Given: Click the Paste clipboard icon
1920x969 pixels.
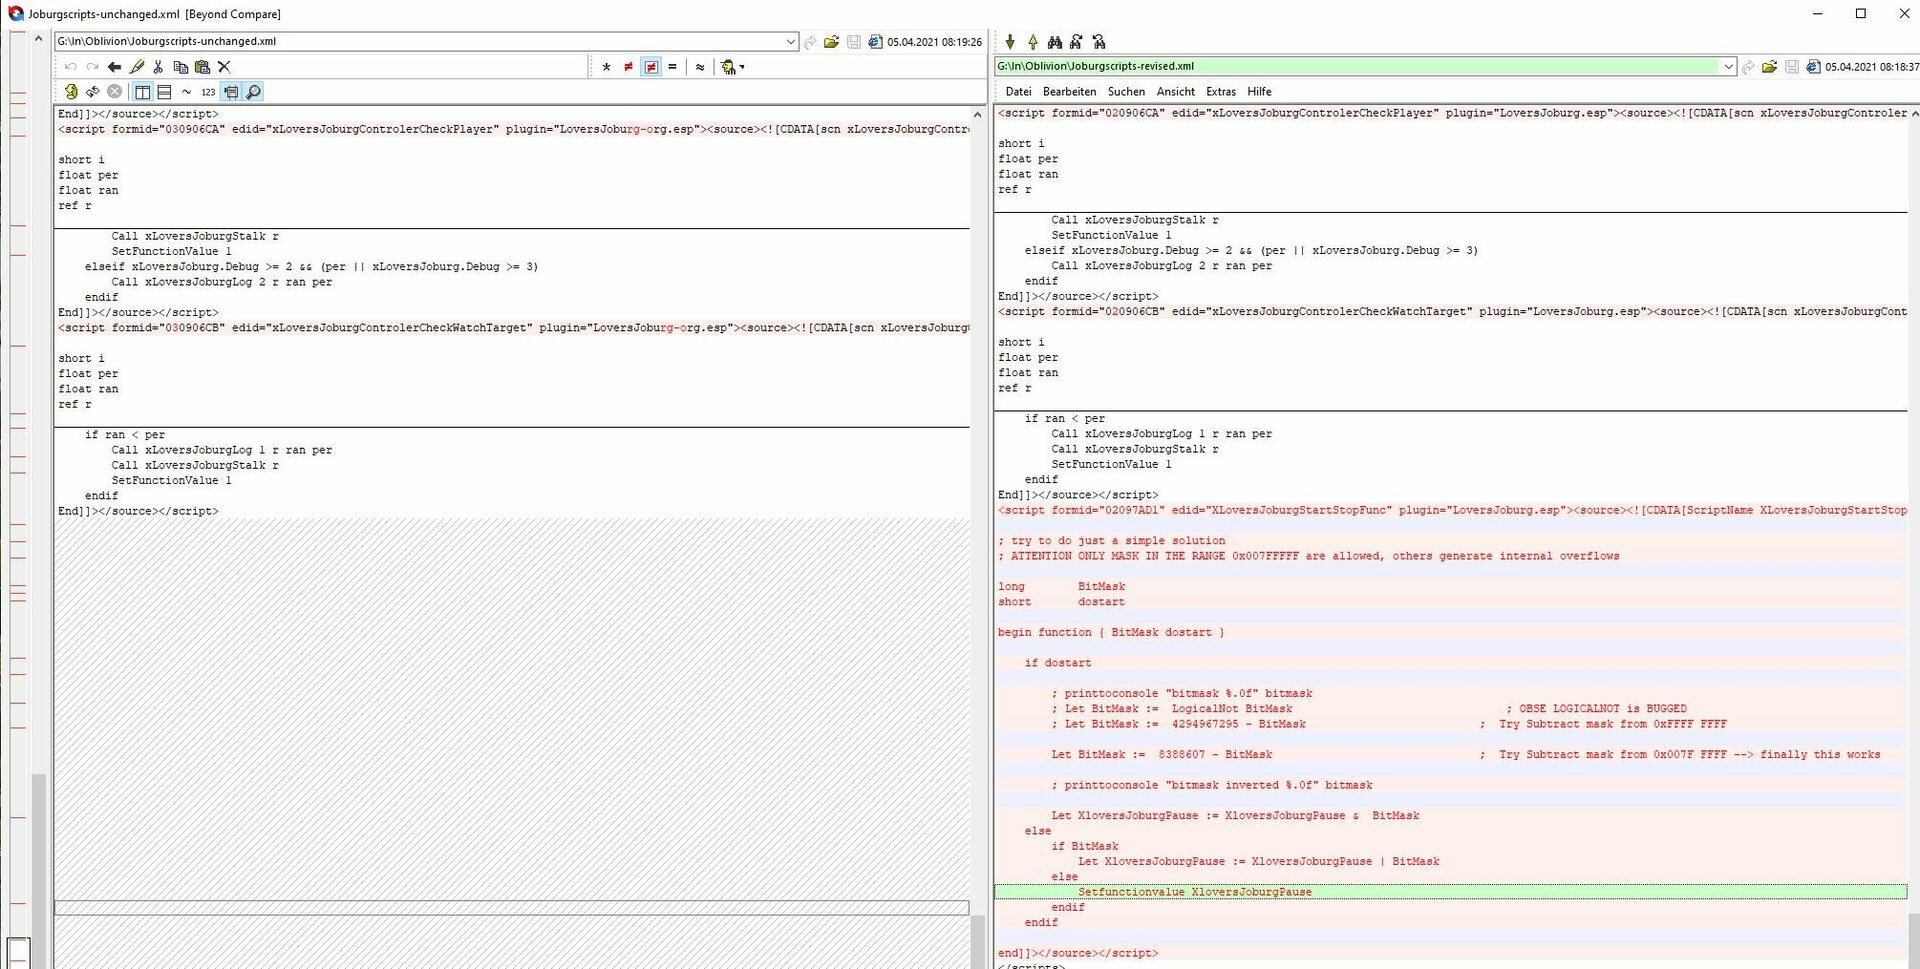Looking at the screenshot, I should (202, 67).
